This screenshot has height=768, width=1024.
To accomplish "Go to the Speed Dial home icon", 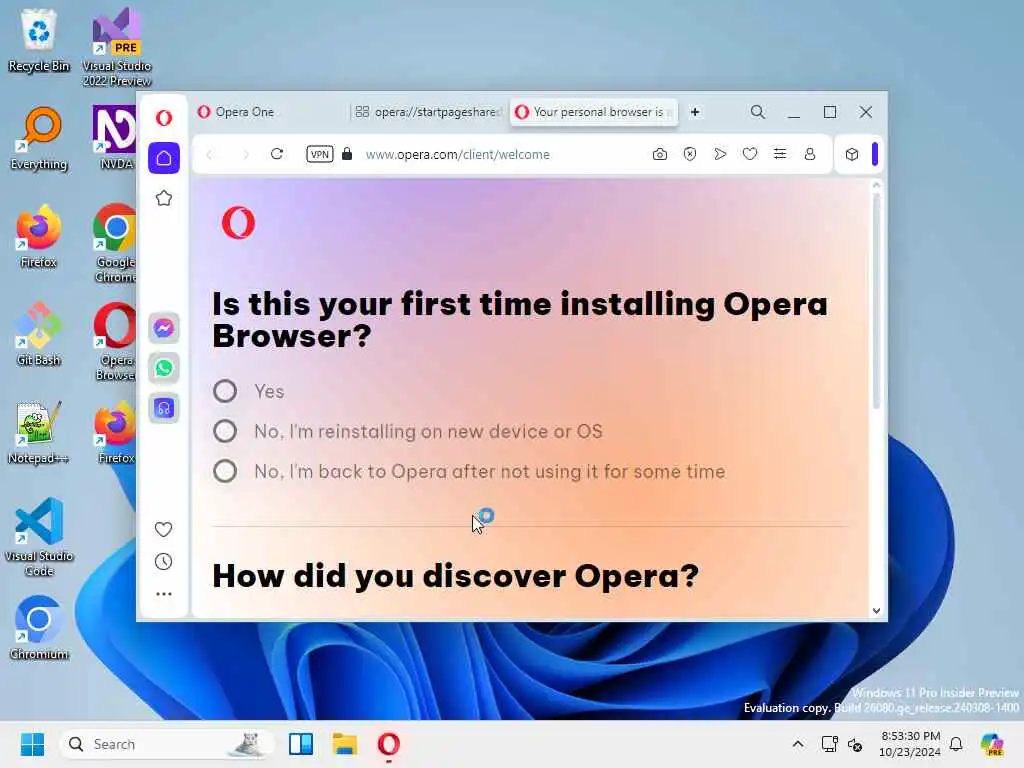I will (x=164, y=158).
